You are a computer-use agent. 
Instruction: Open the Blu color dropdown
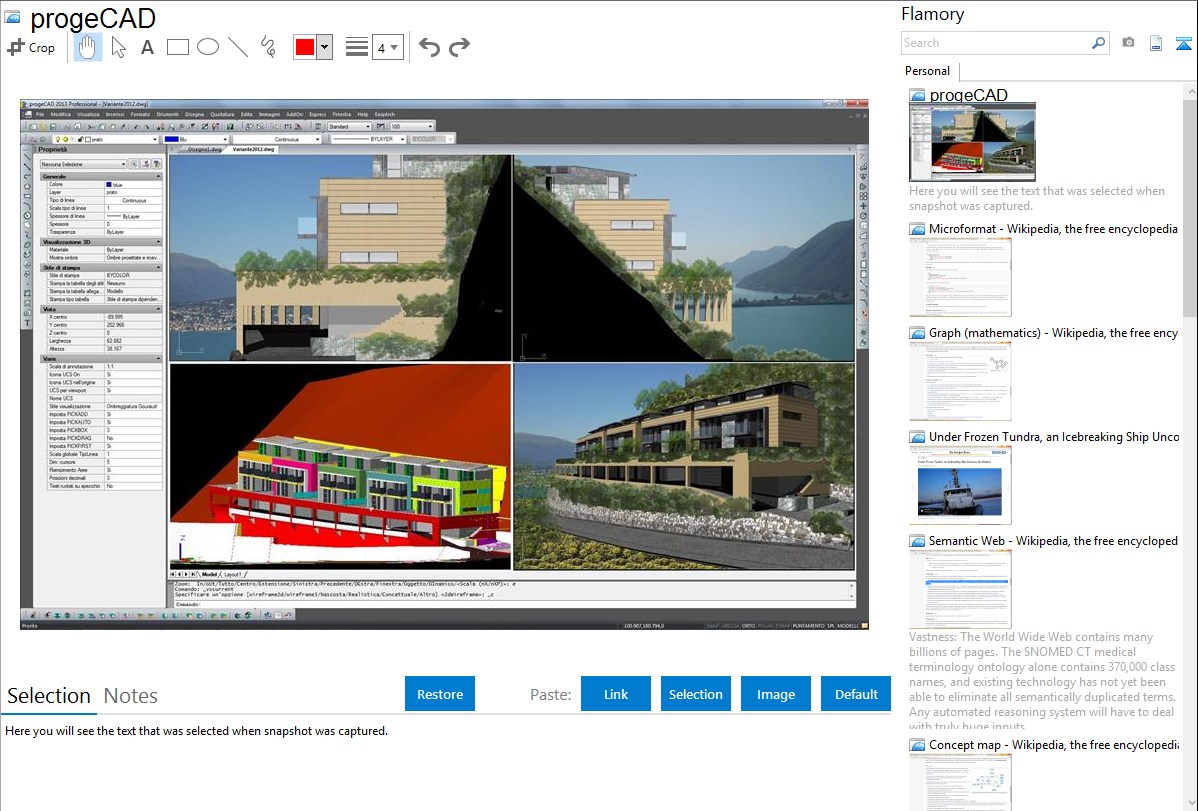coord(196,139)
